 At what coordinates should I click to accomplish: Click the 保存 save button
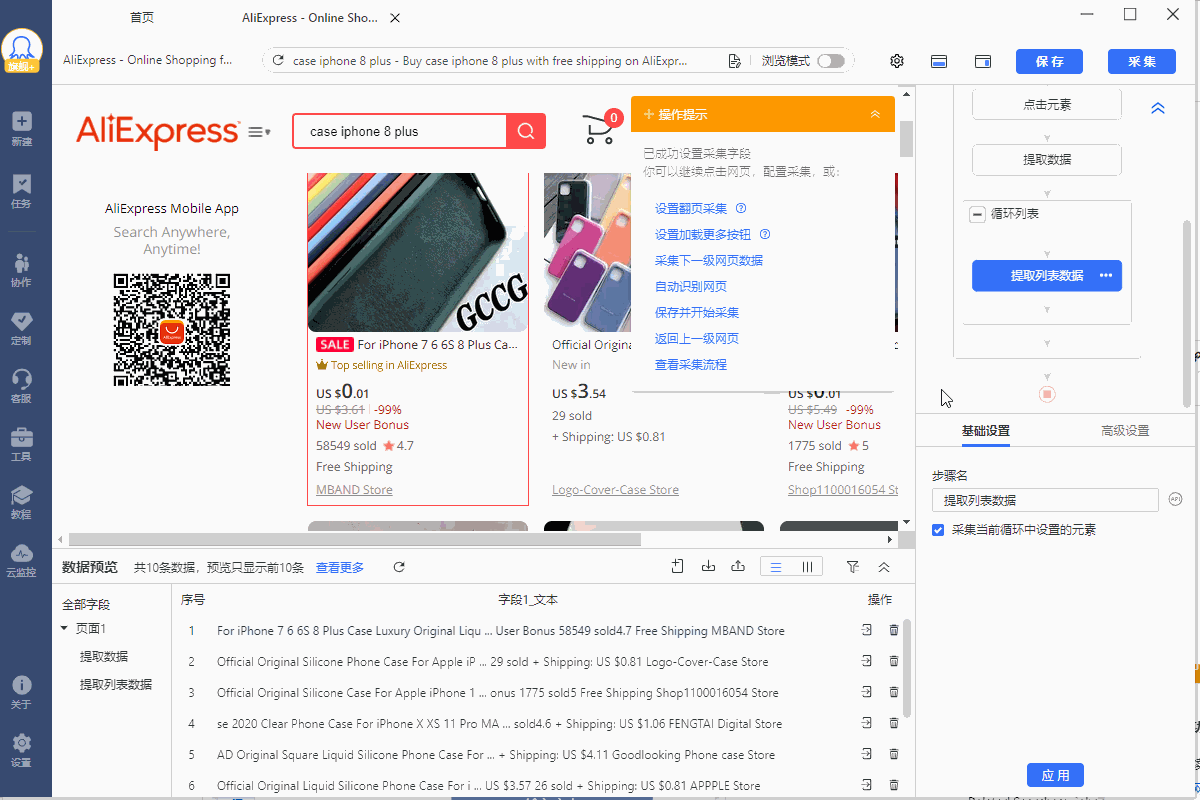click(1049, 61)
